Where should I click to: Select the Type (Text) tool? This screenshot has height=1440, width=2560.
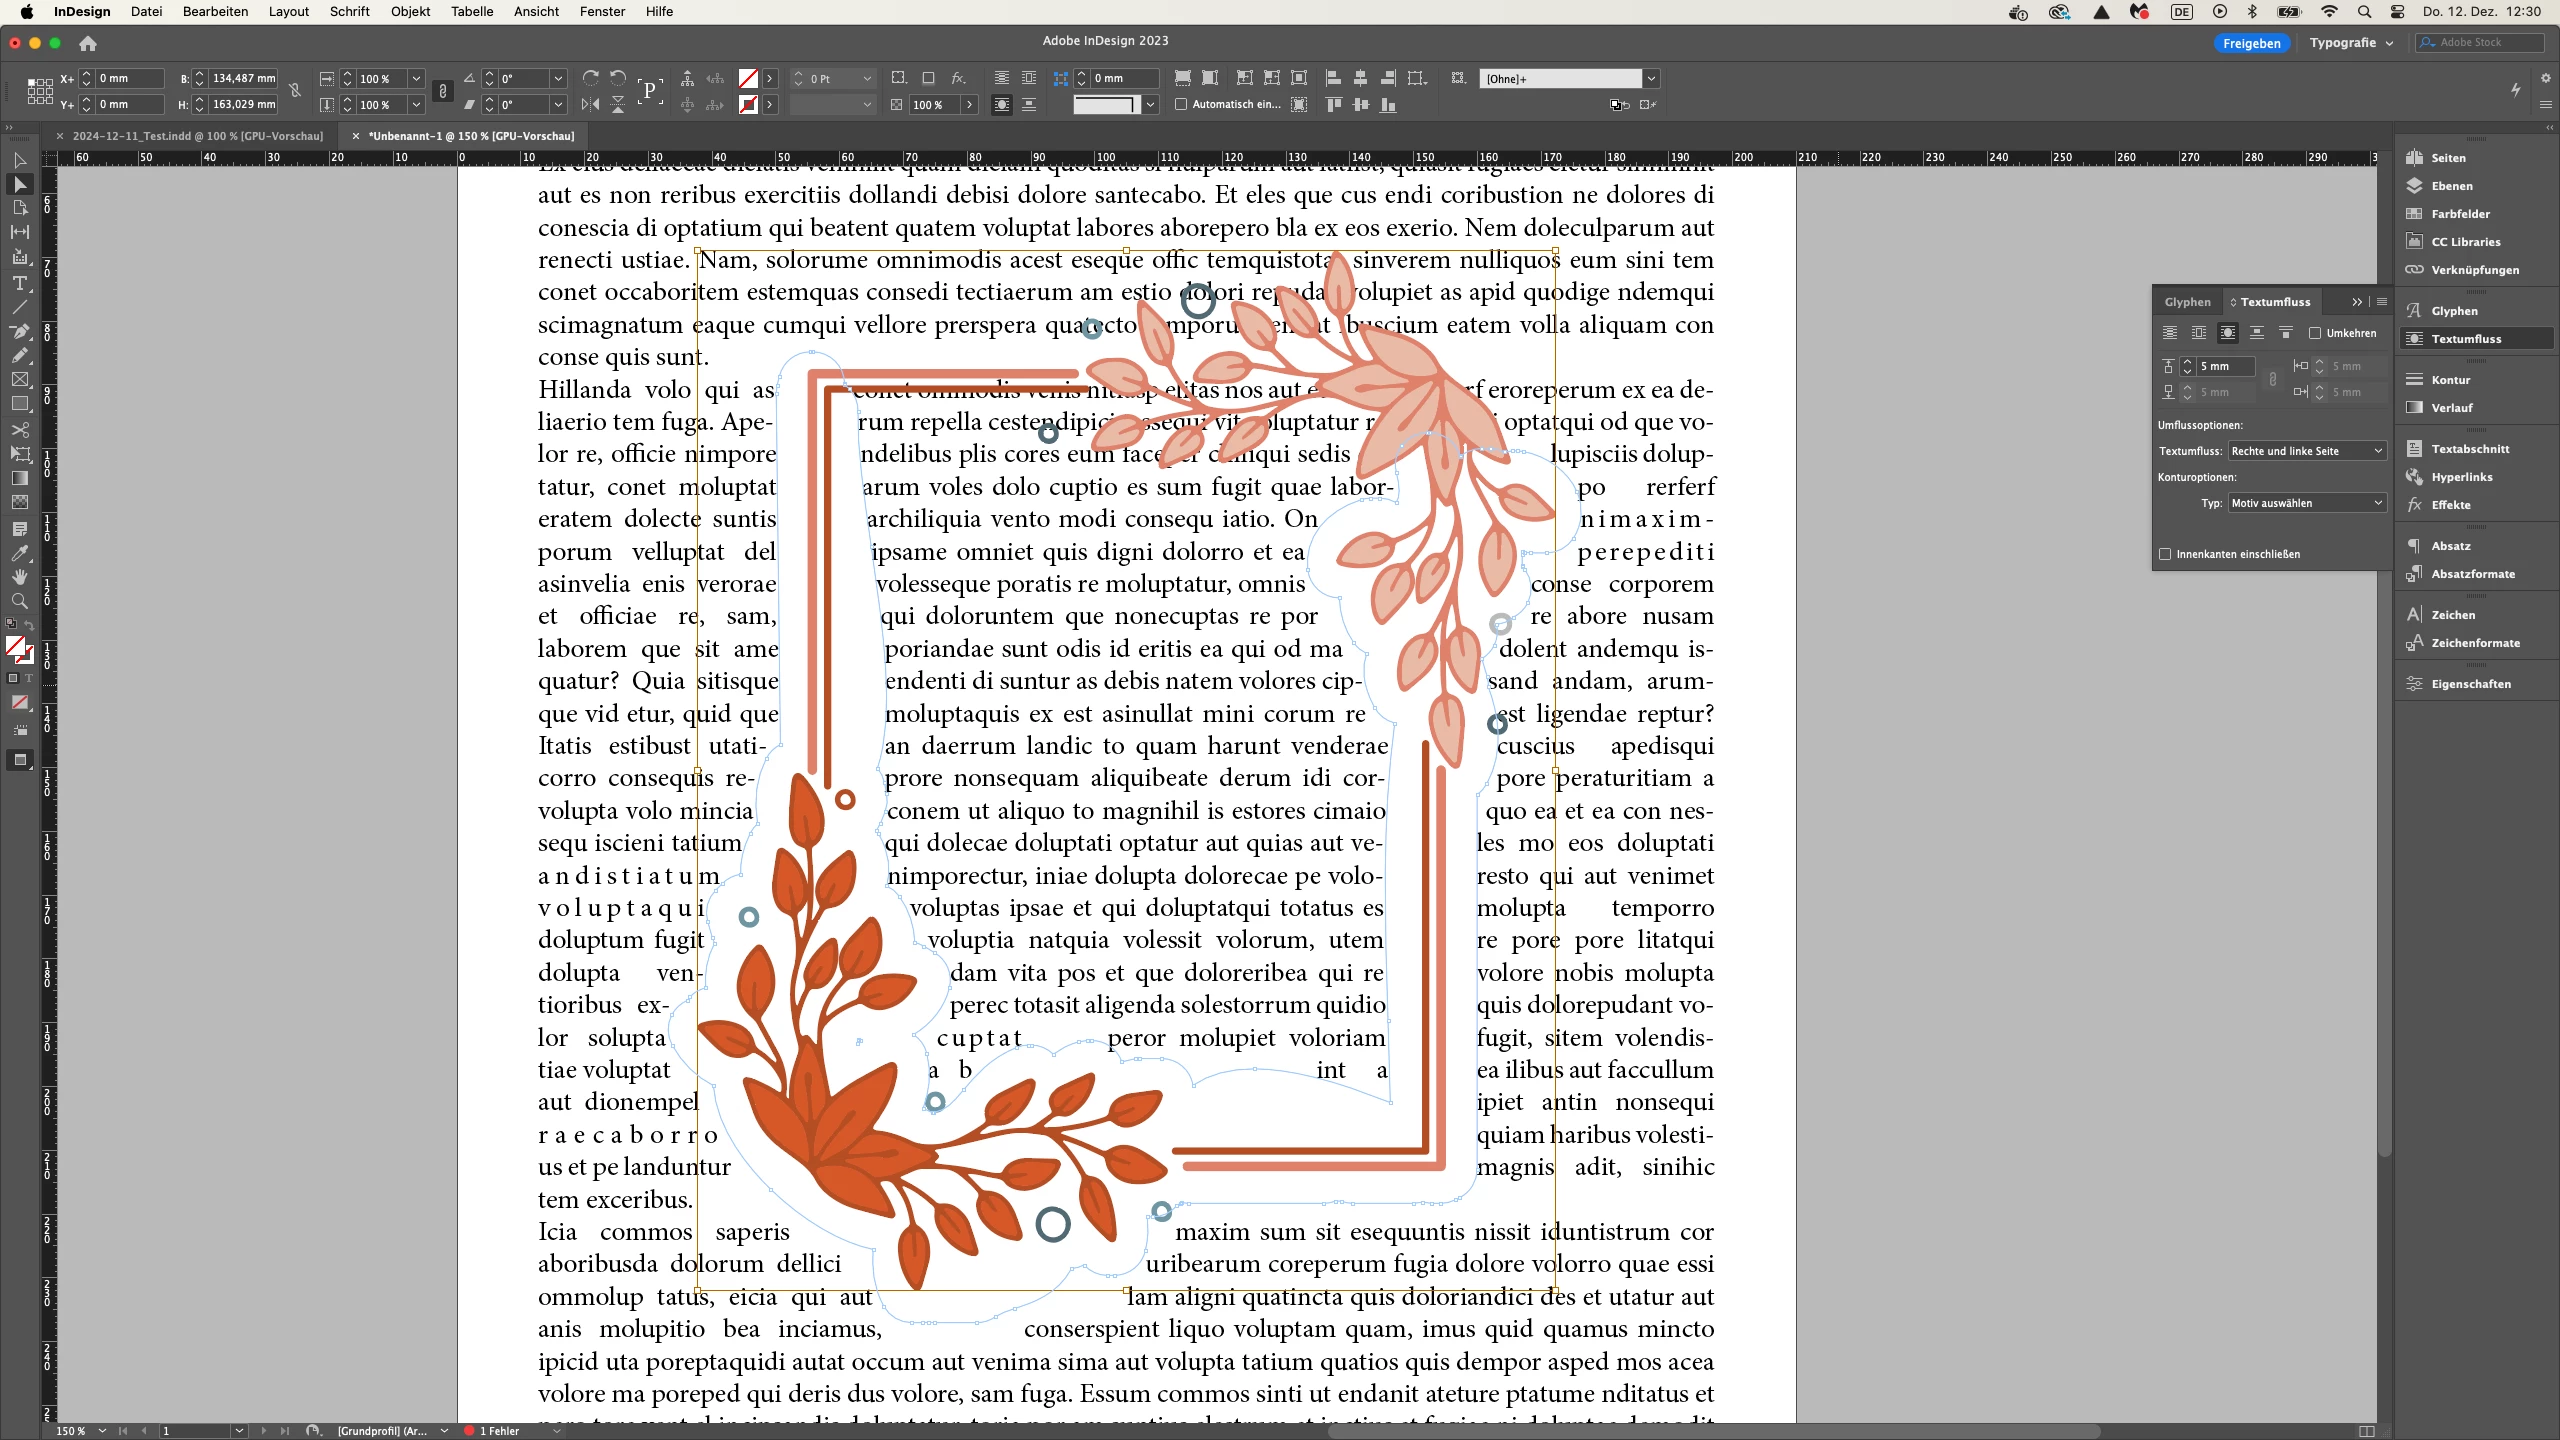pos(19,283)
